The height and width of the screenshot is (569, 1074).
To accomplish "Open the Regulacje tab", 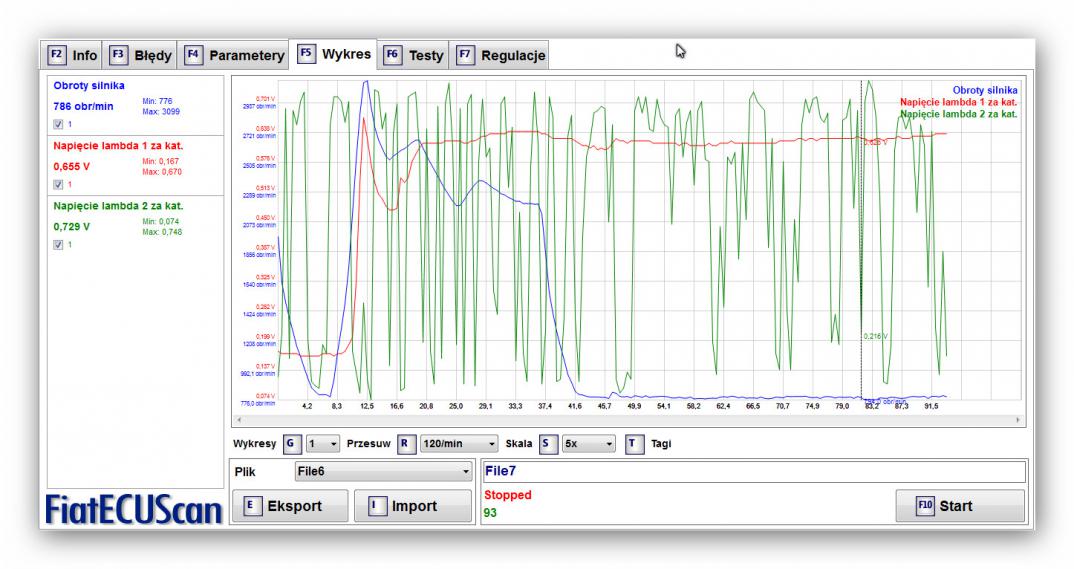I will click(501, 55).
